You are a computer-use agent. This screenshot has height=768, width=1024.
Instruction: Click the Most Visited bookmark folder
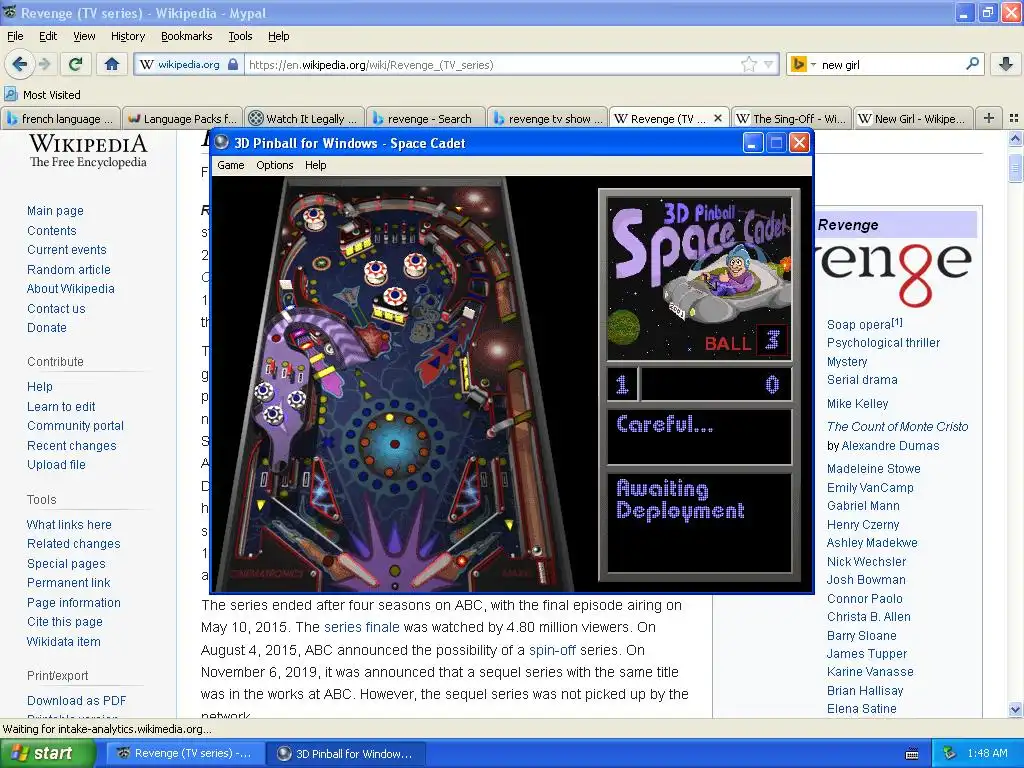tap(42, 95)
